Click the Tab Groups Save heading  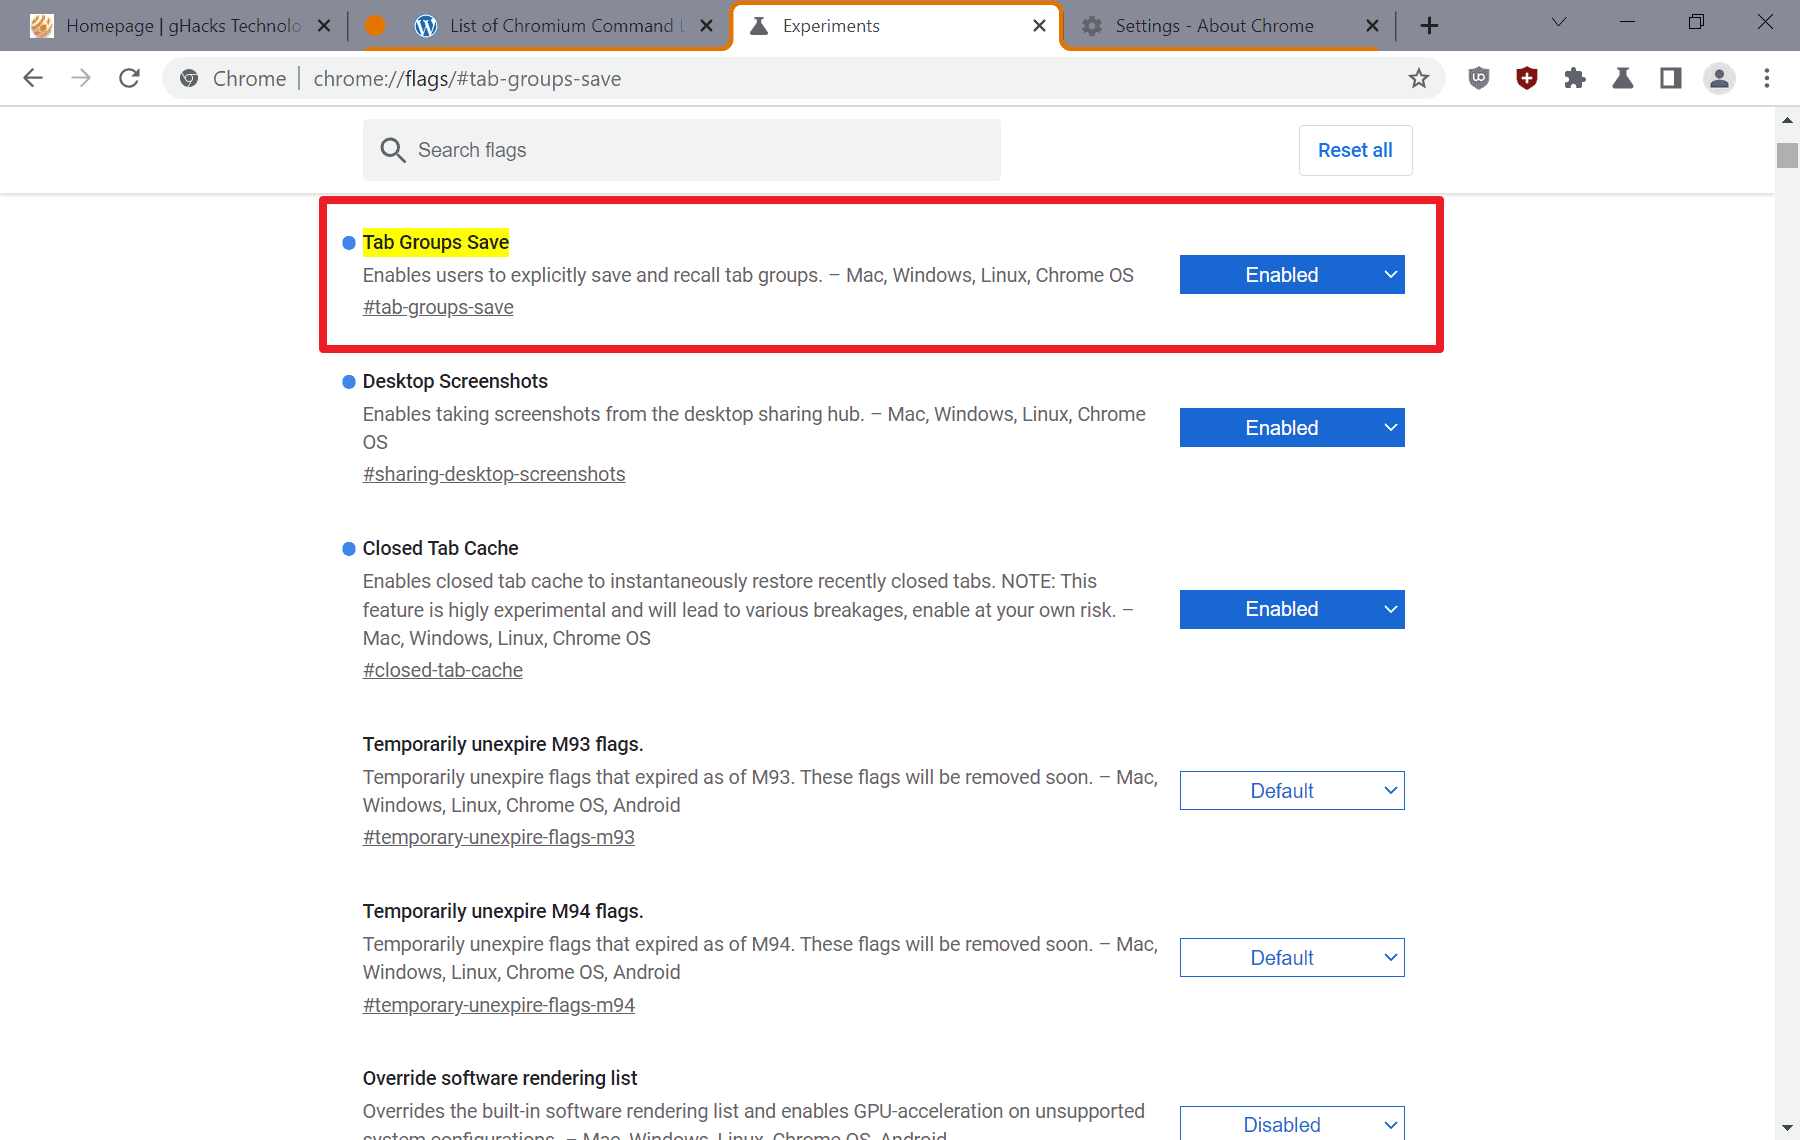[436, 242]
